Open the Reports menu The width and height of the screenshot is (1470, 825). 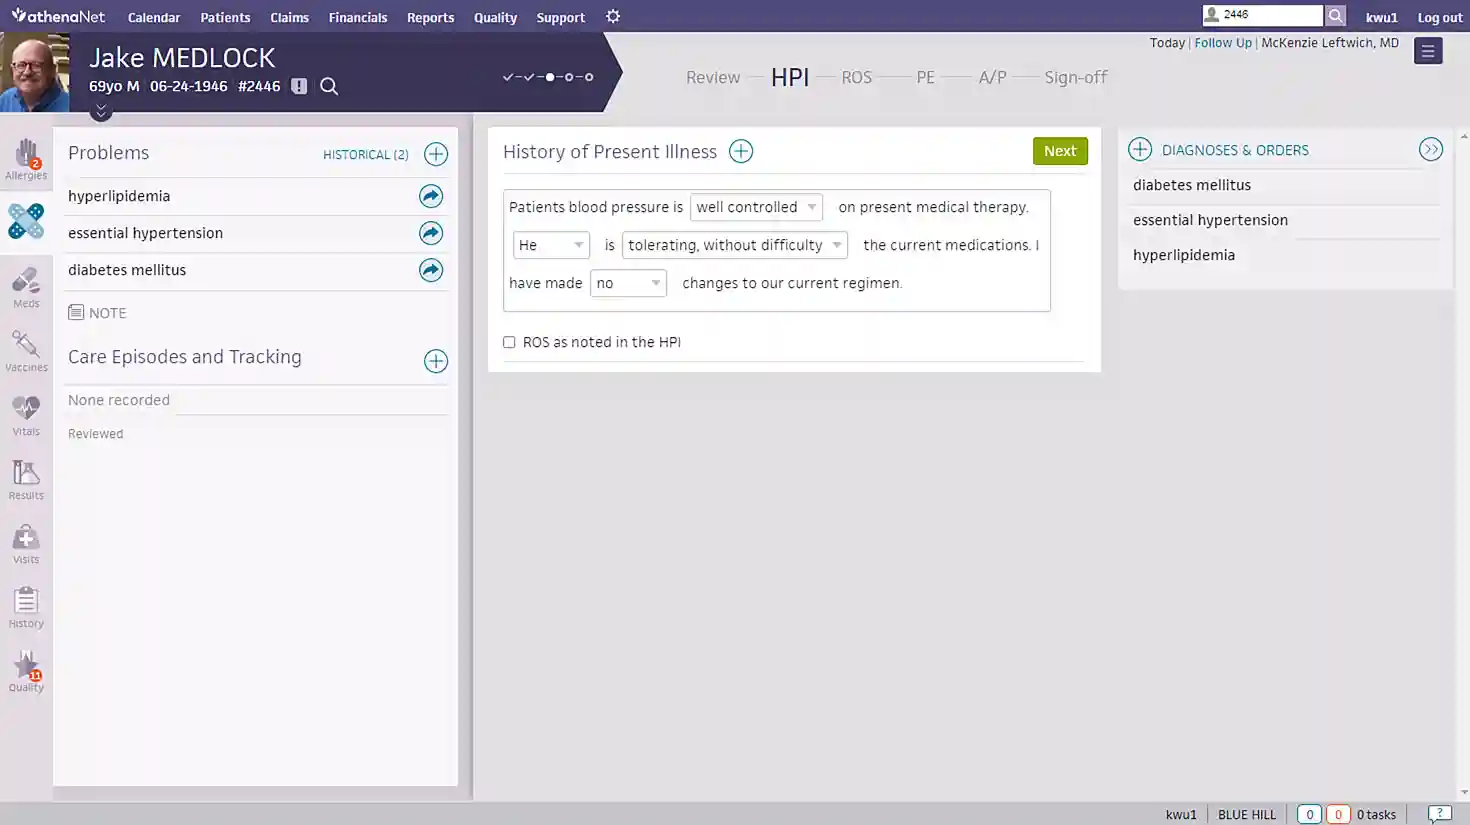pyautogui.click(x=430, y=17)
